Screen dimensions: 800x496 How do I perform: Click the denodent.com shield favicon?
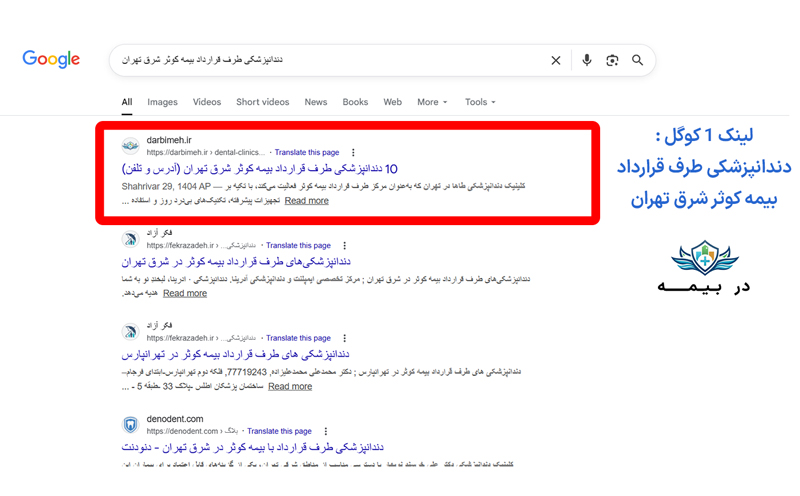131,424
